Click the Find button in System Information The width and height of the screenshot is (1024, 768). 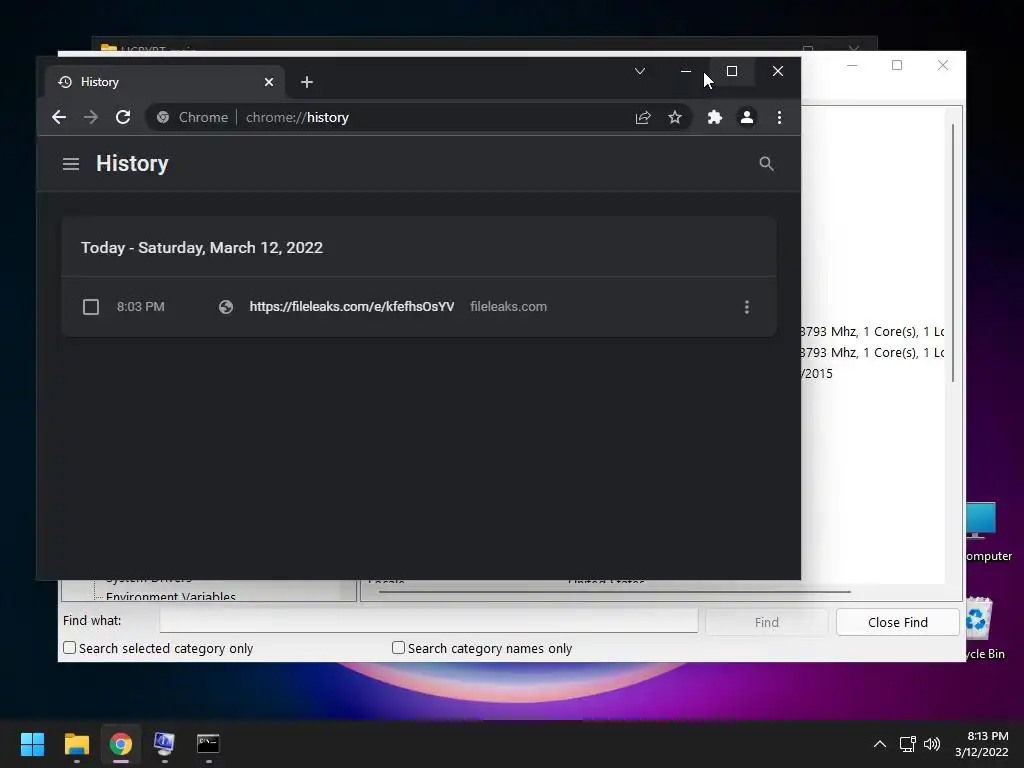coord(766,622)
